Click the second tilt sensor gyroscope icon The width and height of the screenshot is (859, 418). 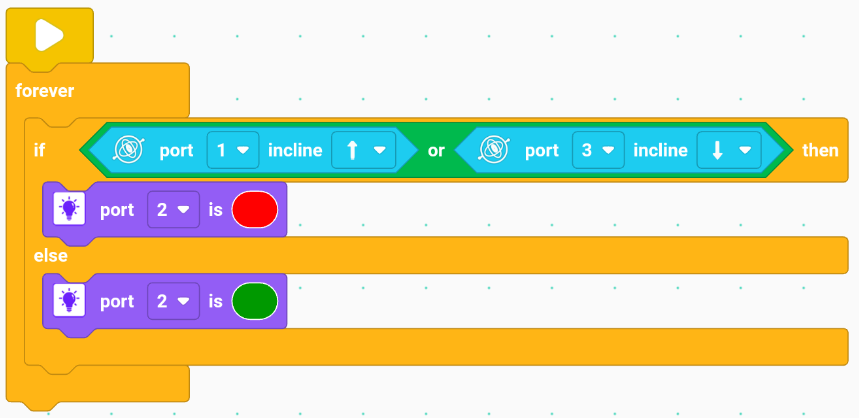tap(495, 150)
